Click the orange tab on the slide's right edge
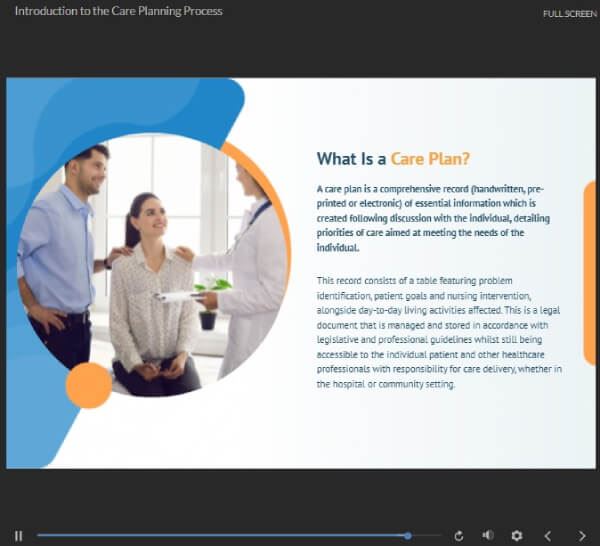This screenshot has height=546, width=600. 590,272
